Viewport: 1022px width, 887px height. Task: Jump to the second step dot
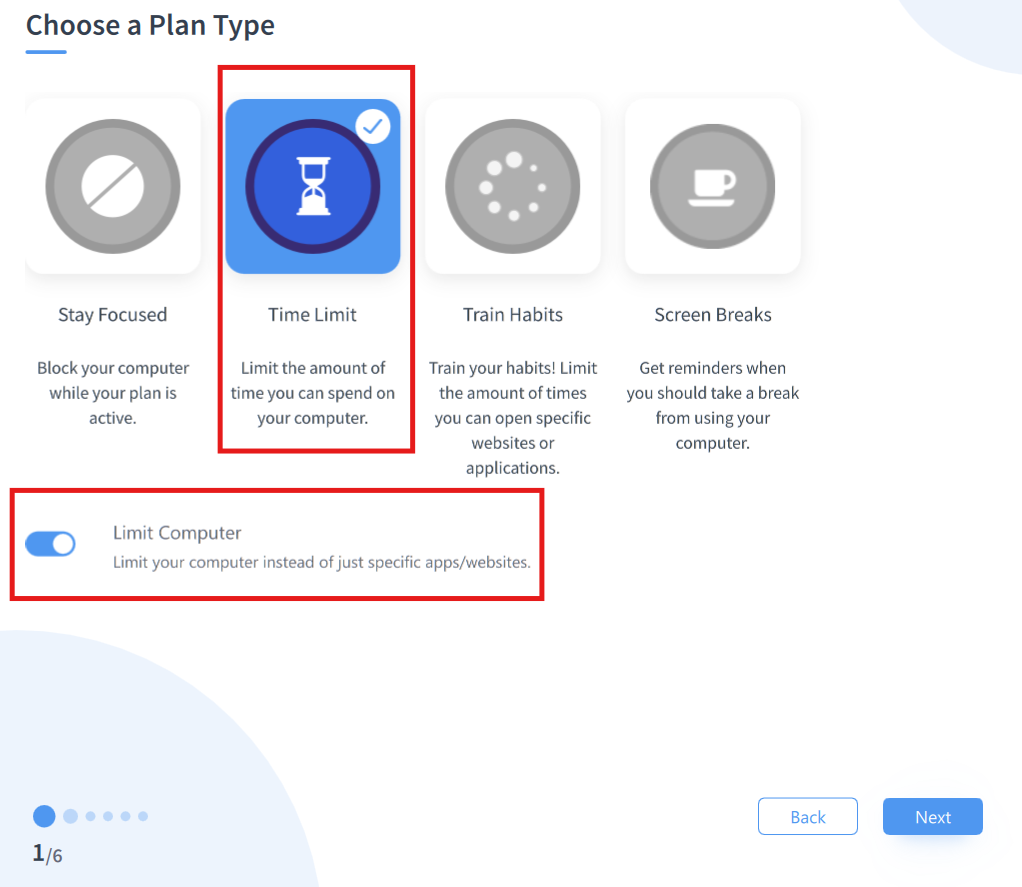(70, 816)
